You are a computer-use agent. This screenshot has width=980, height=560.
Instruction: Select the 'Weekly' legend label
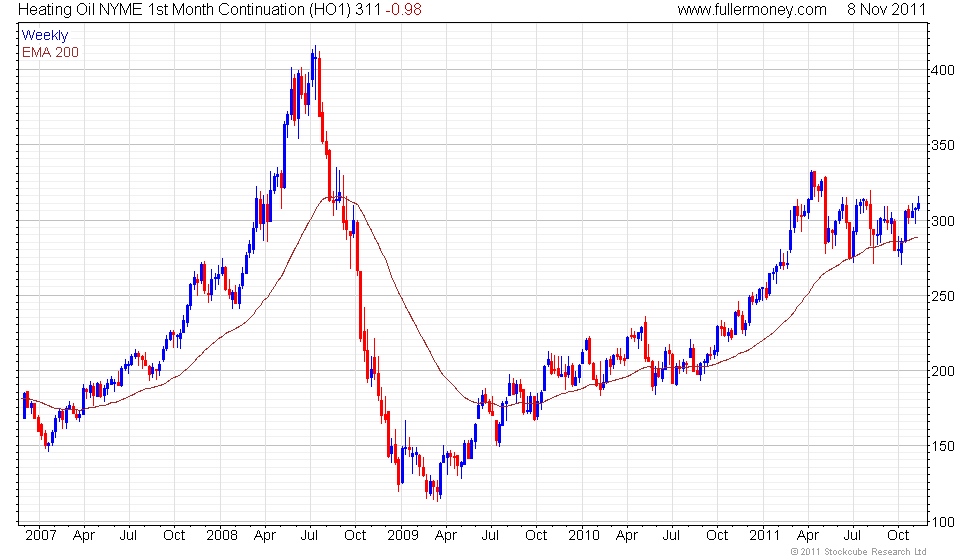pos(45,36)
